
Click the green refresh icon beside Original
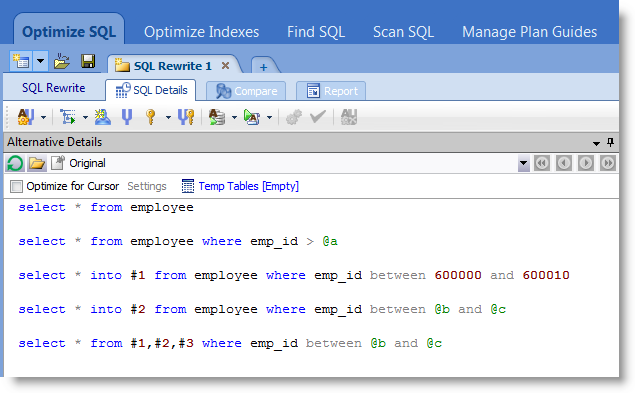pos(15,164)
